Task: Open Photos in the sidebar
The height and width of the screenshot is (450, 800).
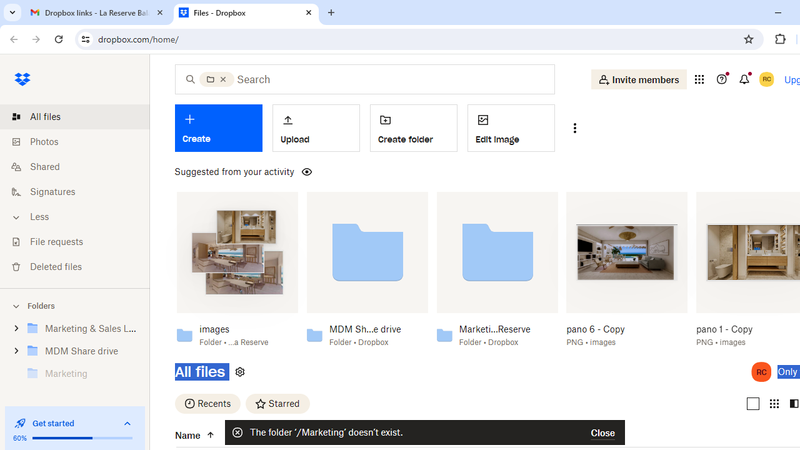Action: (44, 142)
